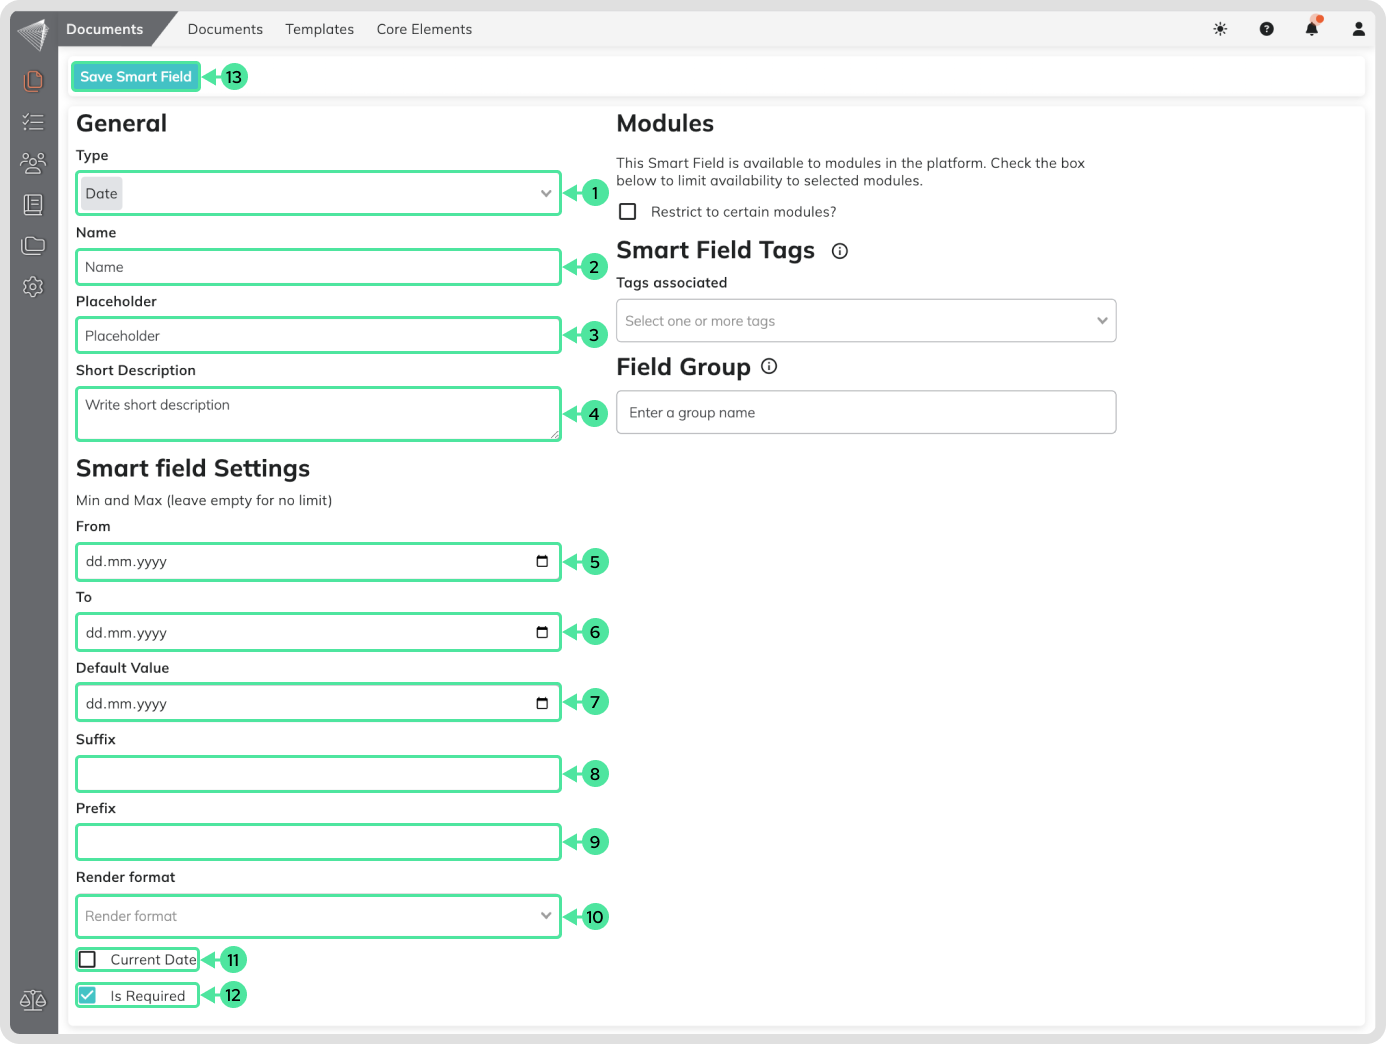
Task: Switch to the Templates tab
Action: click(319, 29)
